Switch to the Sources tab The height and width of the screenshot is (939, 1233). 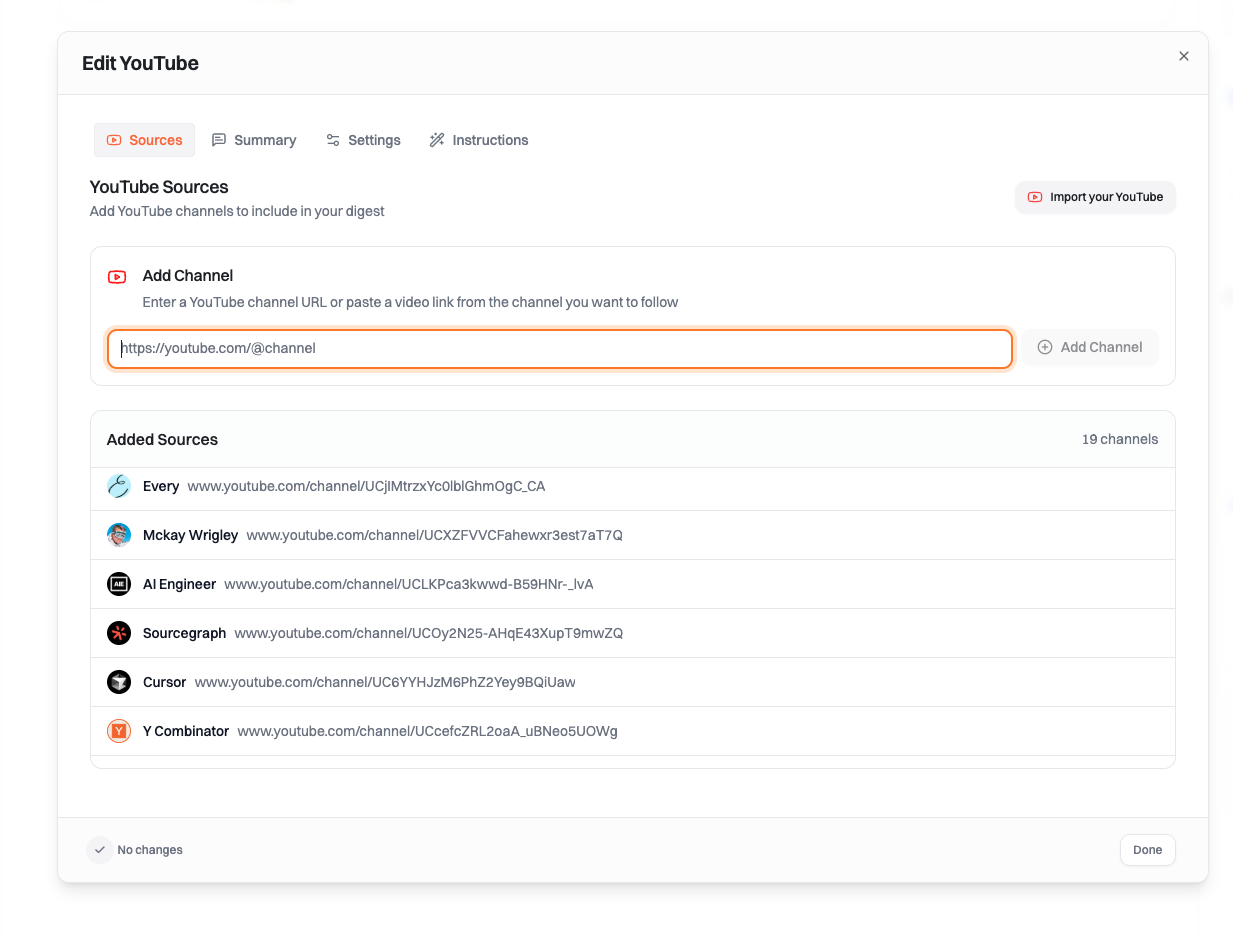(x=144, y=140)
